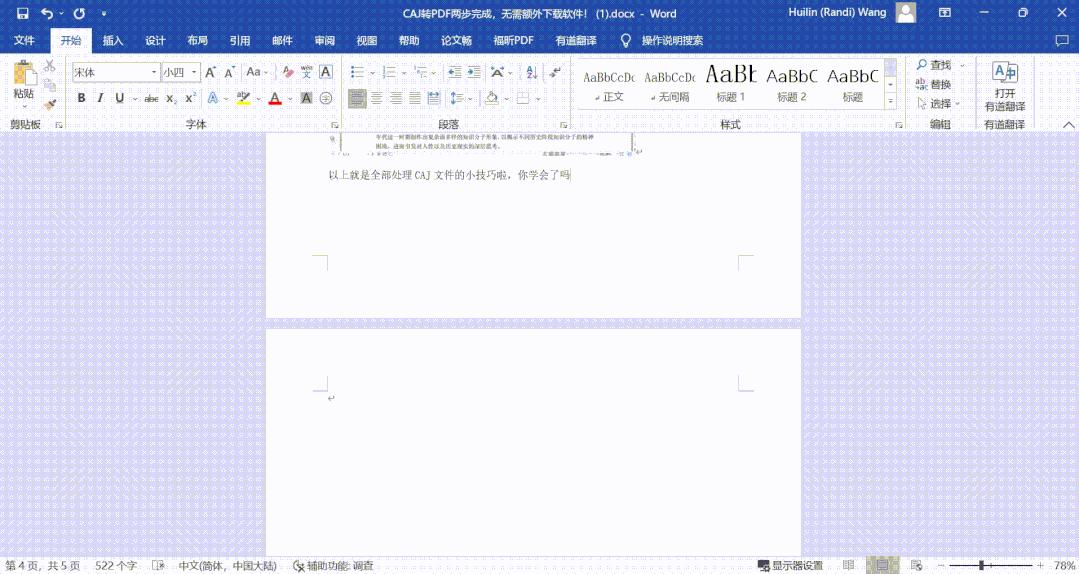Click 显示器设置 in status bar
Image resolution: width=1079 pixels, height=574 pixels.
pyautogui.click(x=790, y=566)
